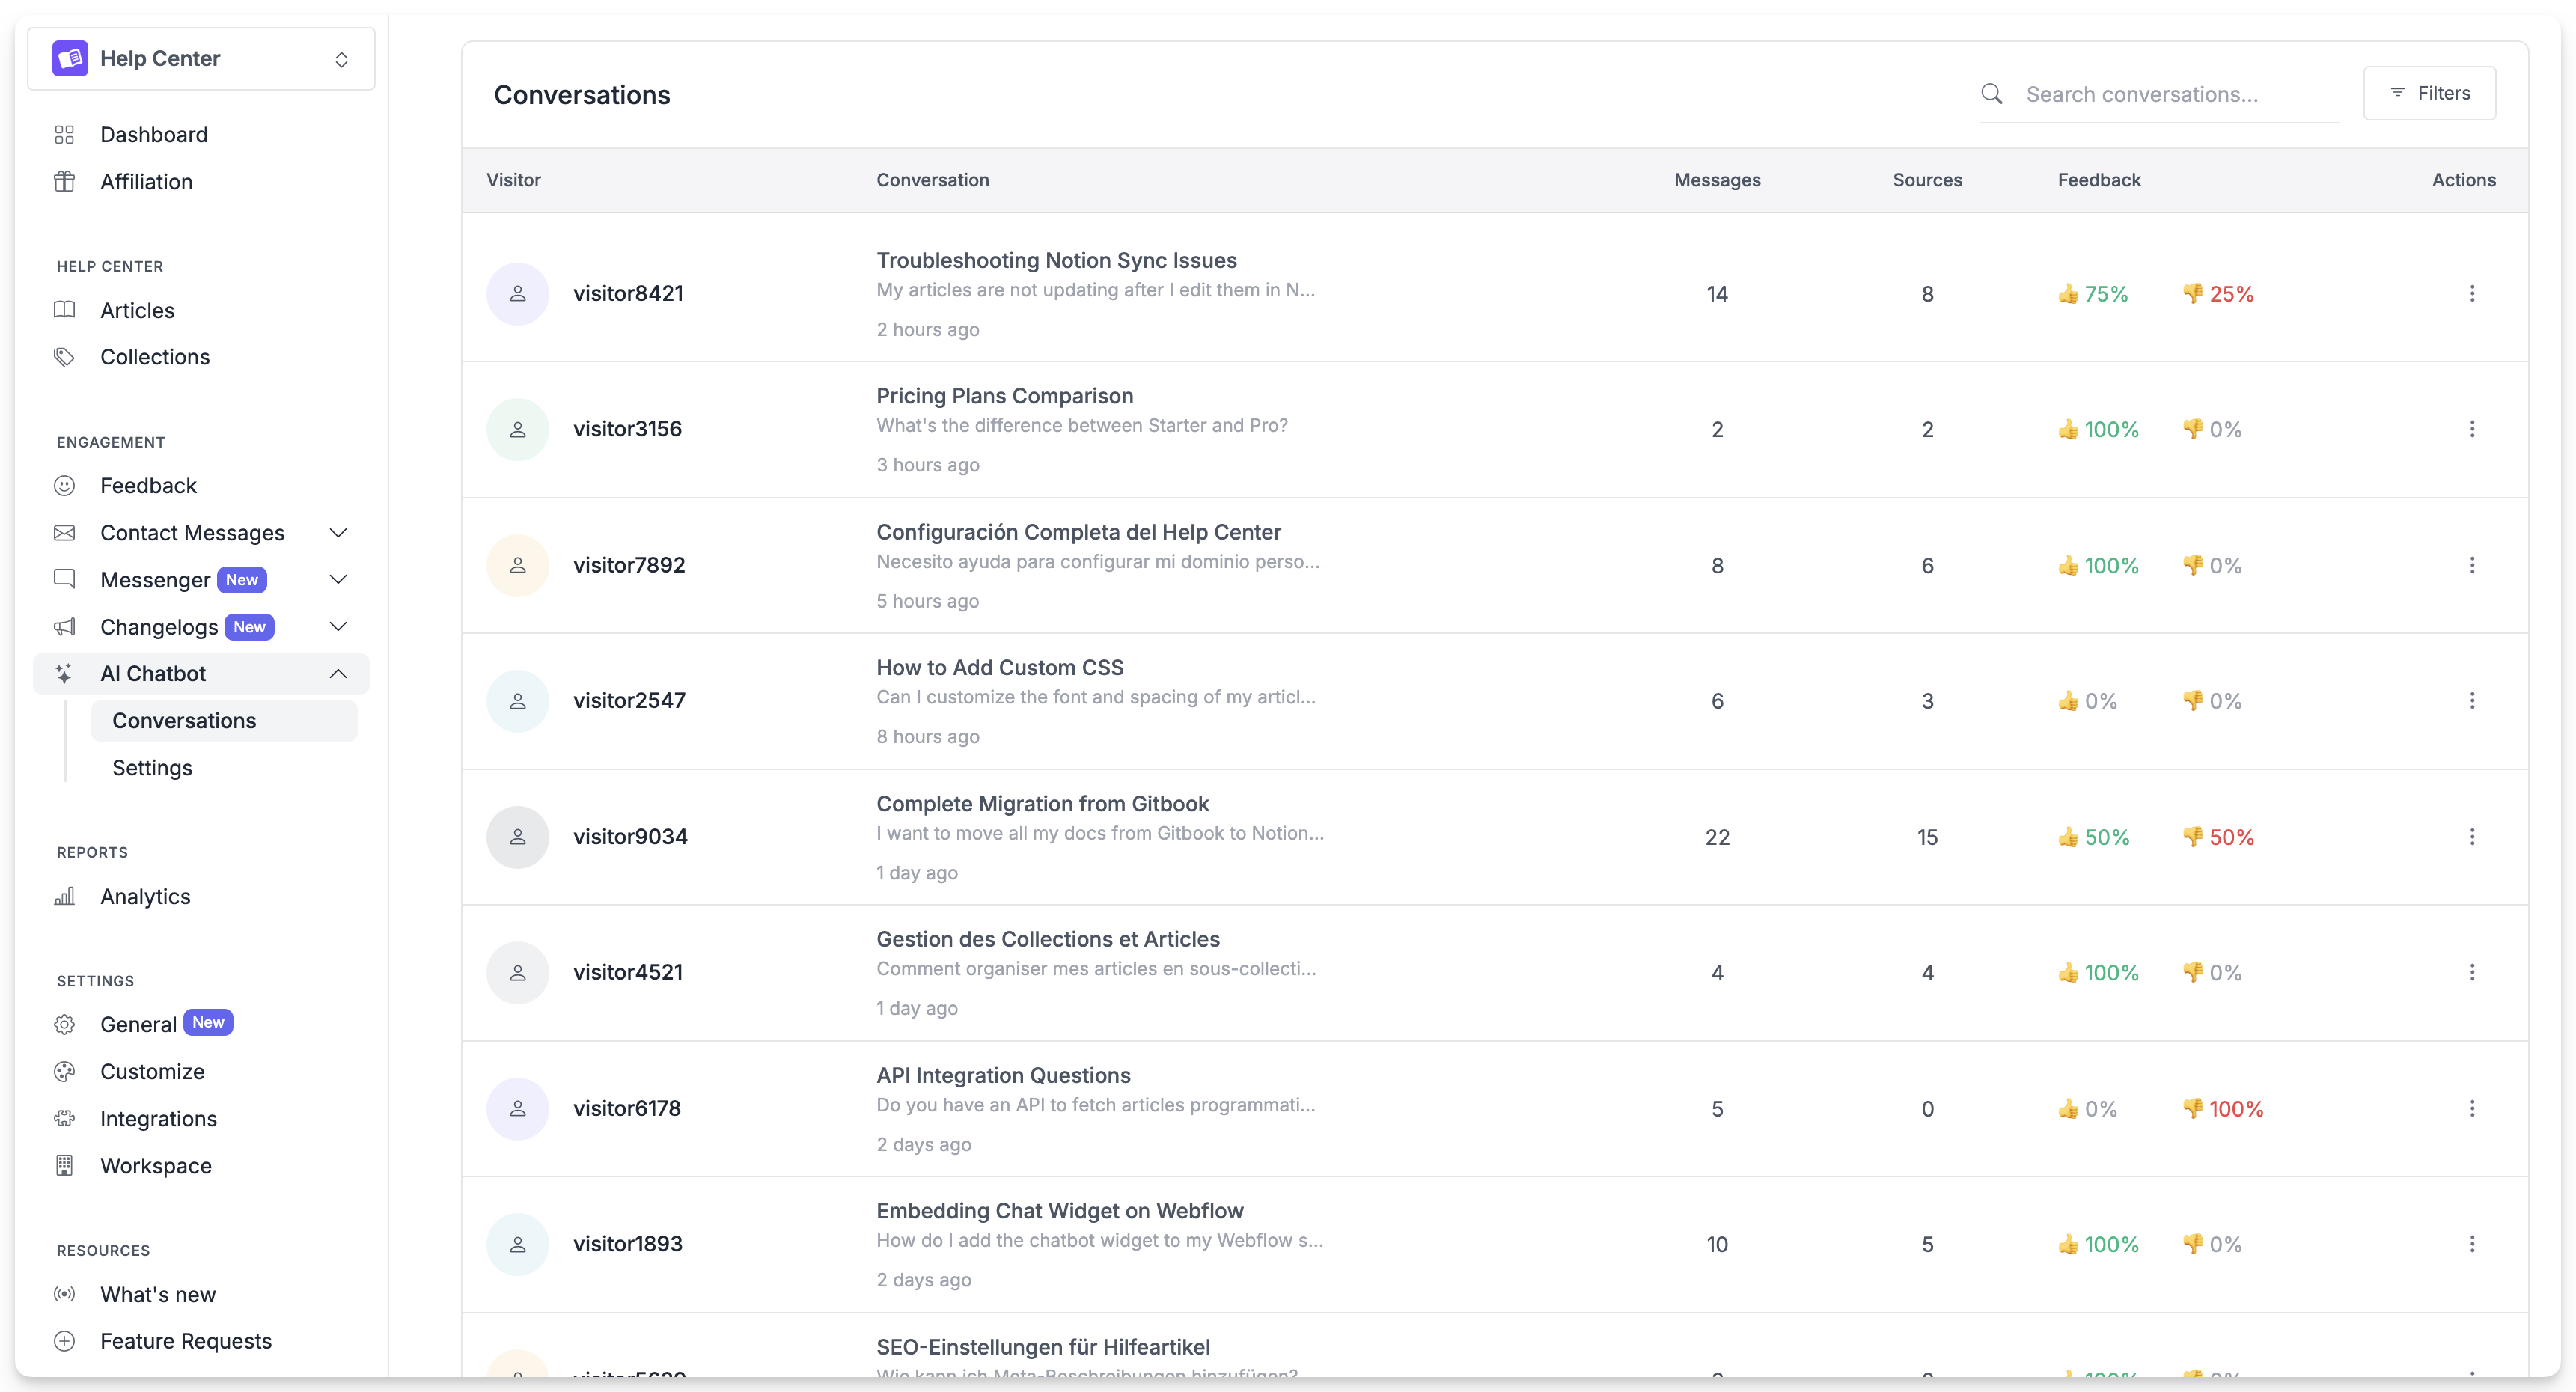Expand the Contact Messages submenu chevron

point(338,533)
